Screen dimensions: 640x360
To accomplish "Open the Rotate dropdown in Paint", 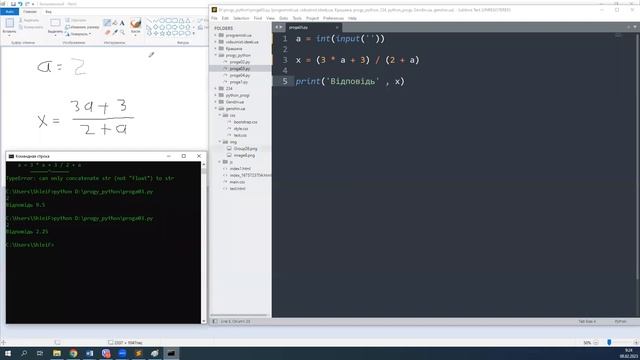I will [79, 34].
